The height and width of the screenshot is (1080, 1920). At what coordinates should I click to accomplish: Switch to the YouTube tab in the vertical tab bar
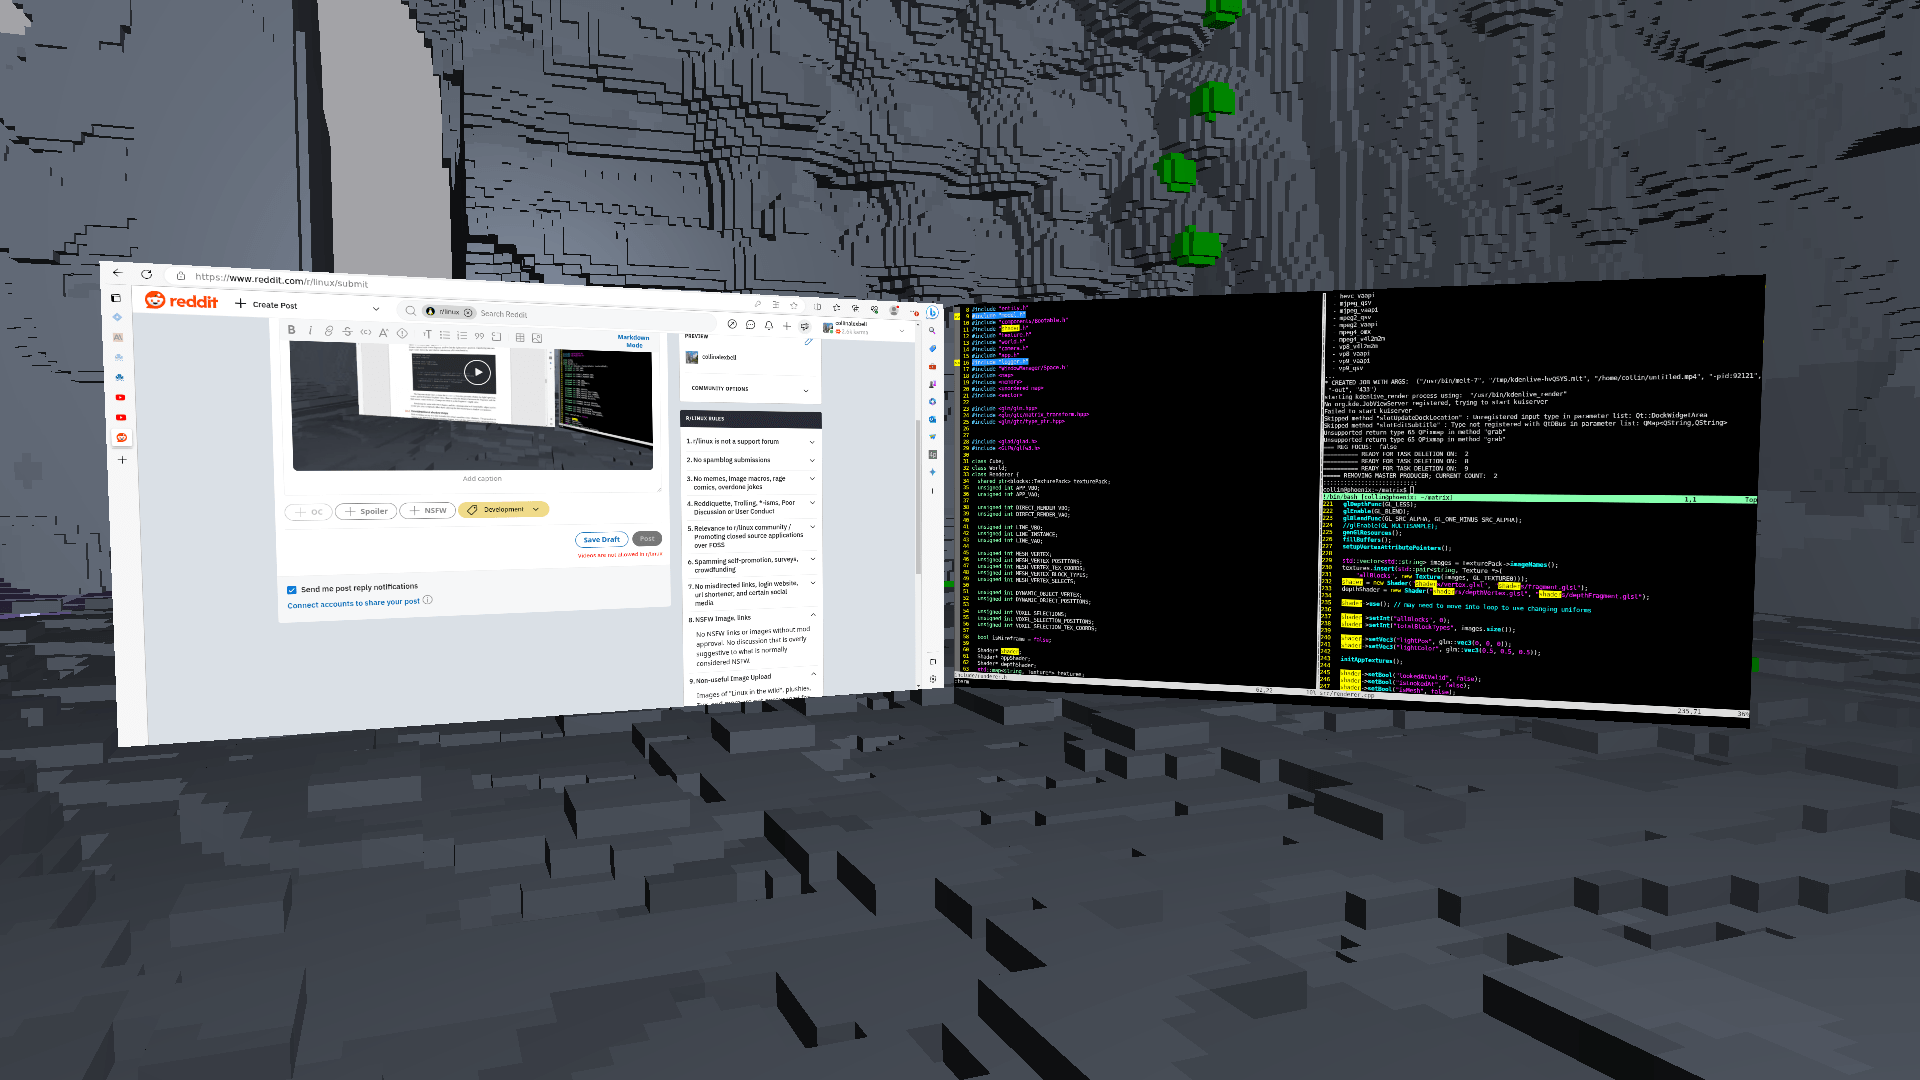(x=120, y=397)
